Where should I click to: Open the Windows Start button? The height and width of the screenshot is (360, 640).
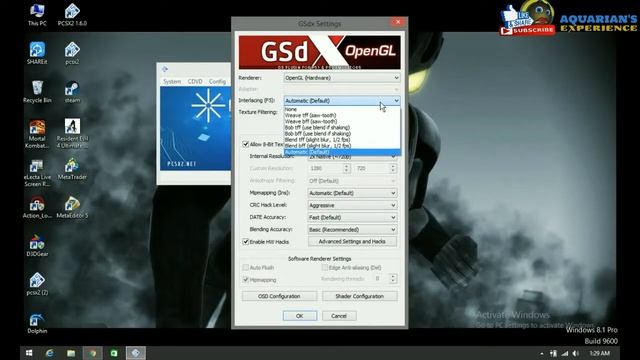pos(29,353)
